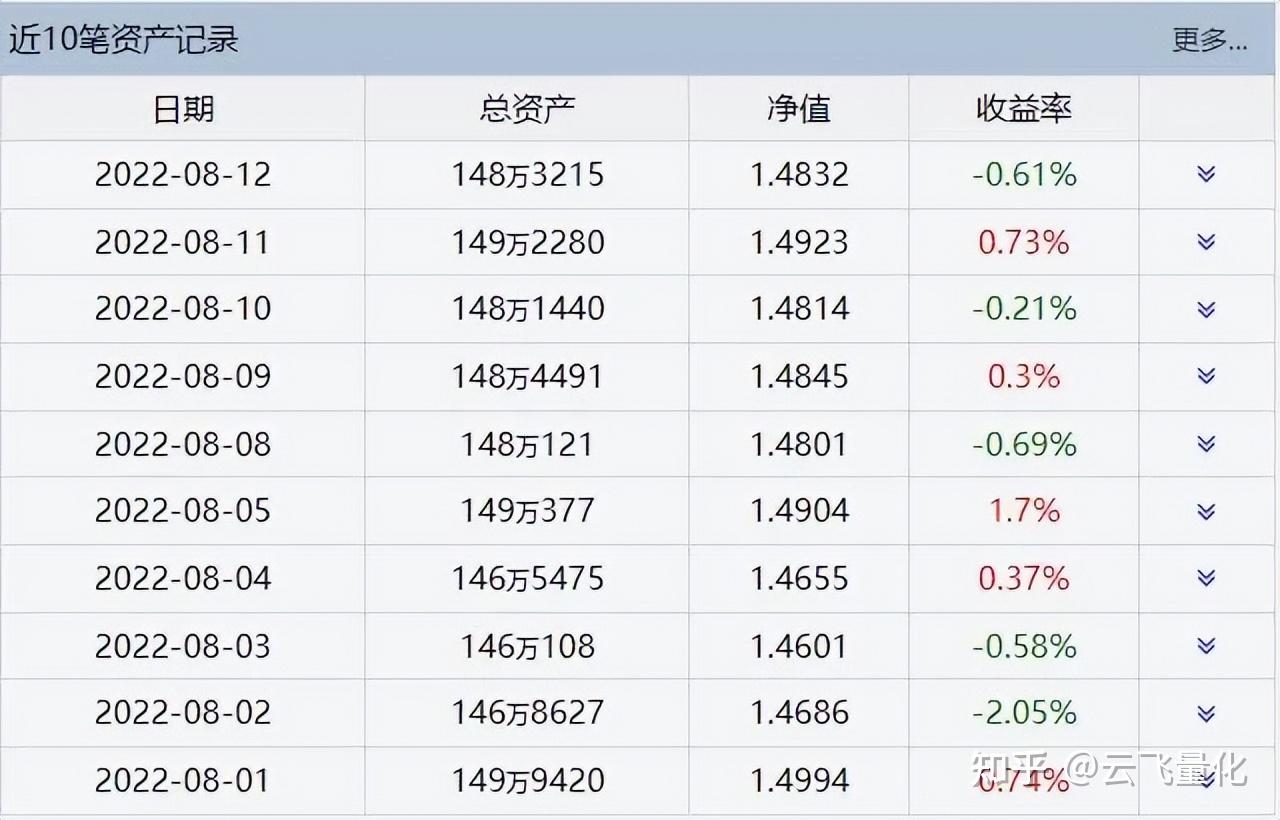Open the chevron beside -2.05% return

[x=1206, y=713]
